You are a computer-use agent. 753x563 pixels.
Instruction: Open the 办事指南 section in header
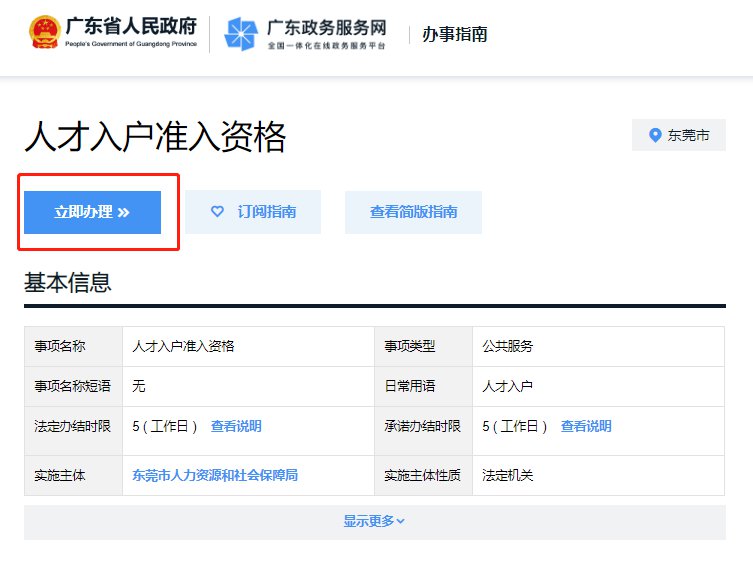454,35
